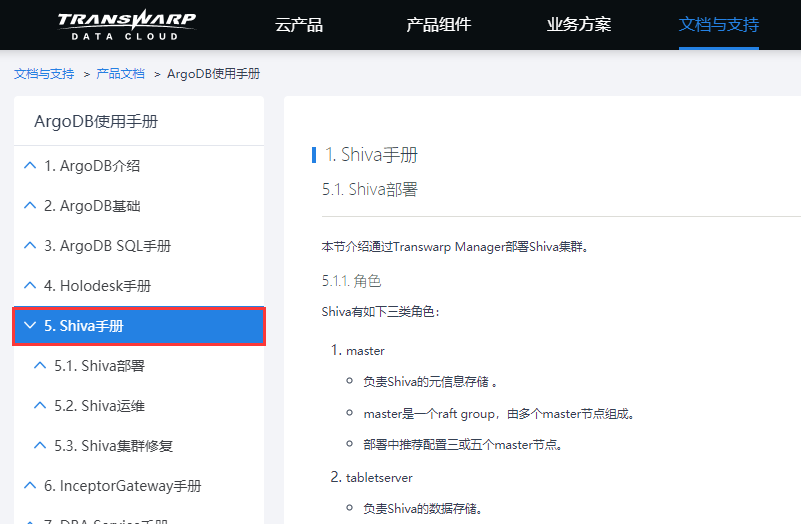Image resolution: width=801 pixels, height=524 pixels.
Task: Open the 产品组件 menu
Action: (438, 25)
